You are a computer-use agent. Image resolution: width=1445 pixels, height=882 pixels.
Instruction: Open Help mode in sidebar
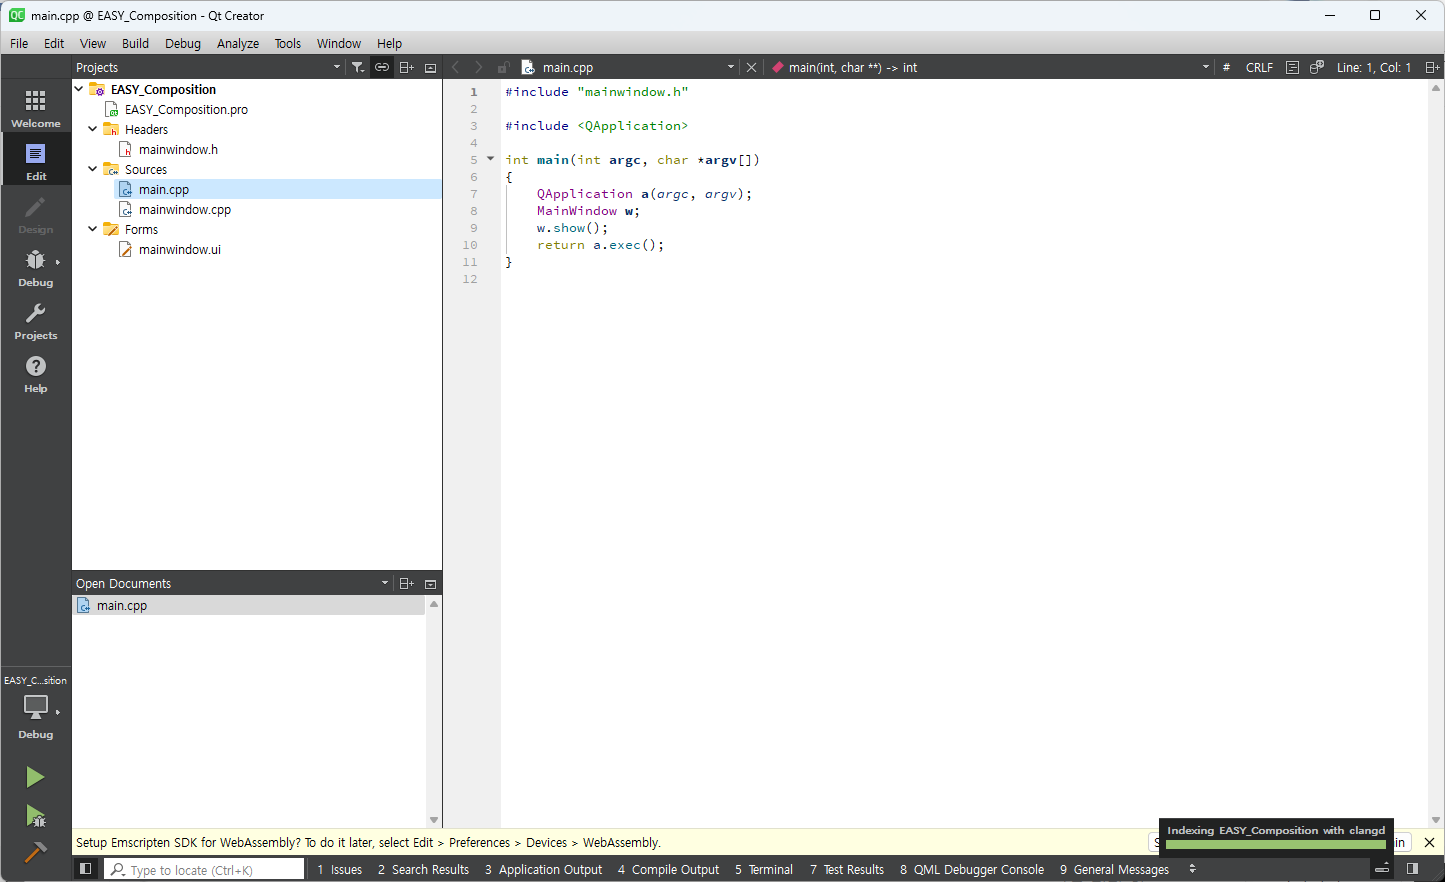36,372
